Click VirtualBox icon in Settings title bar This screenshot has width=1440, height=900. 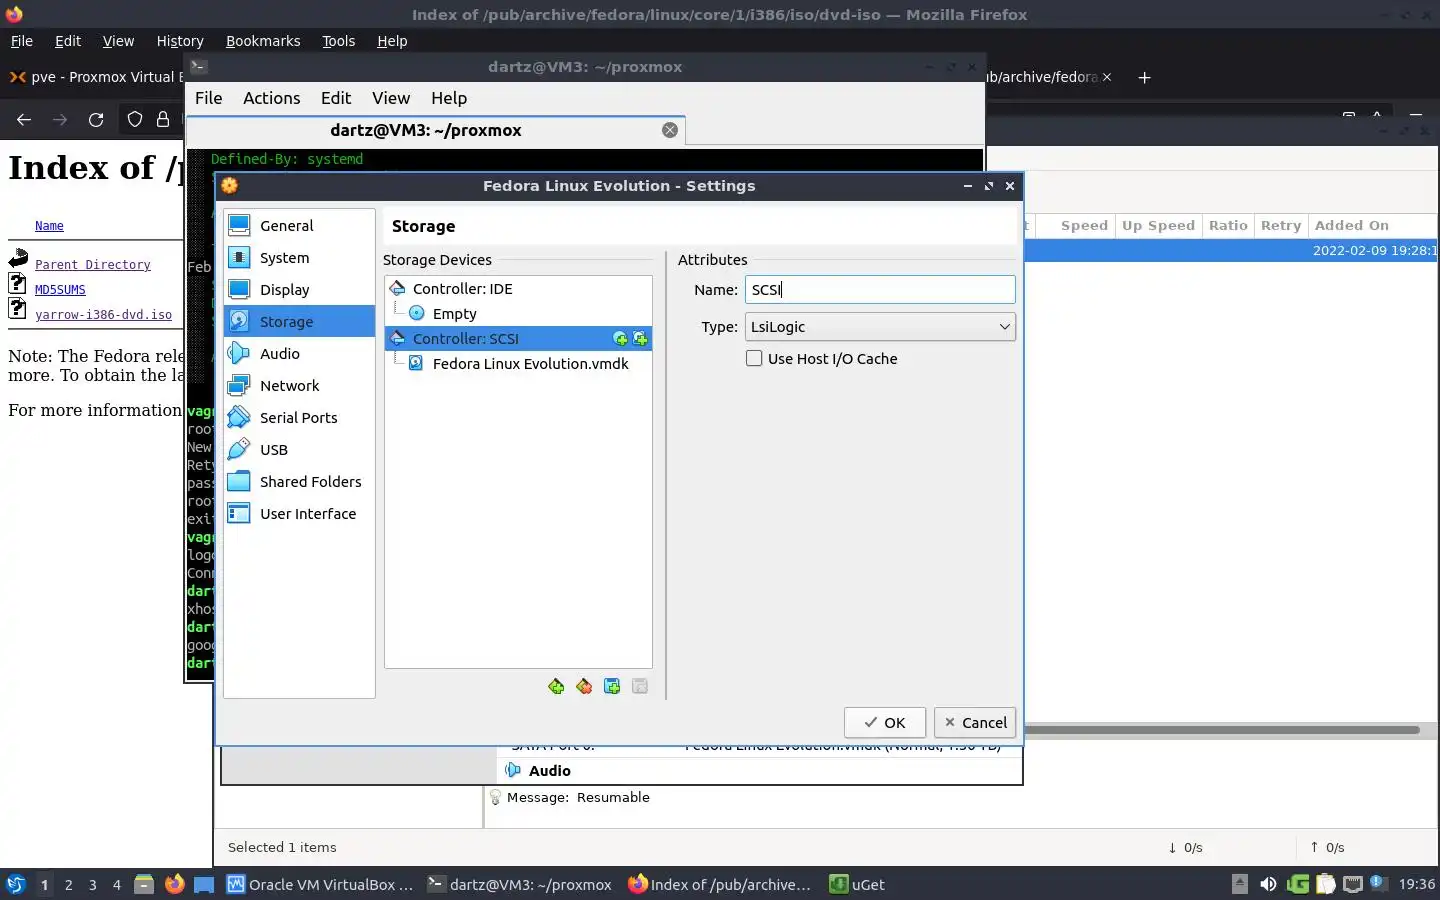click(x=229, y=186)
